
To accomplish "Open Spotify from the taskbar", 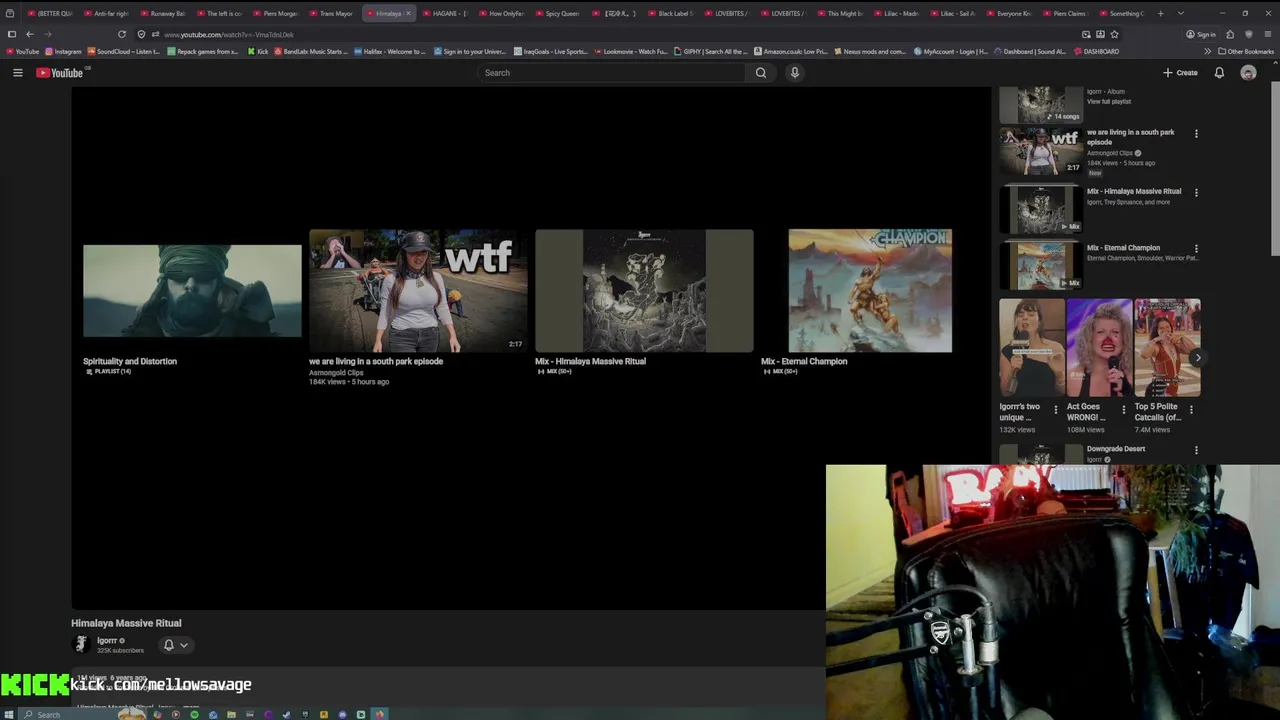I will pyautogui.click(x=194, y=714).
